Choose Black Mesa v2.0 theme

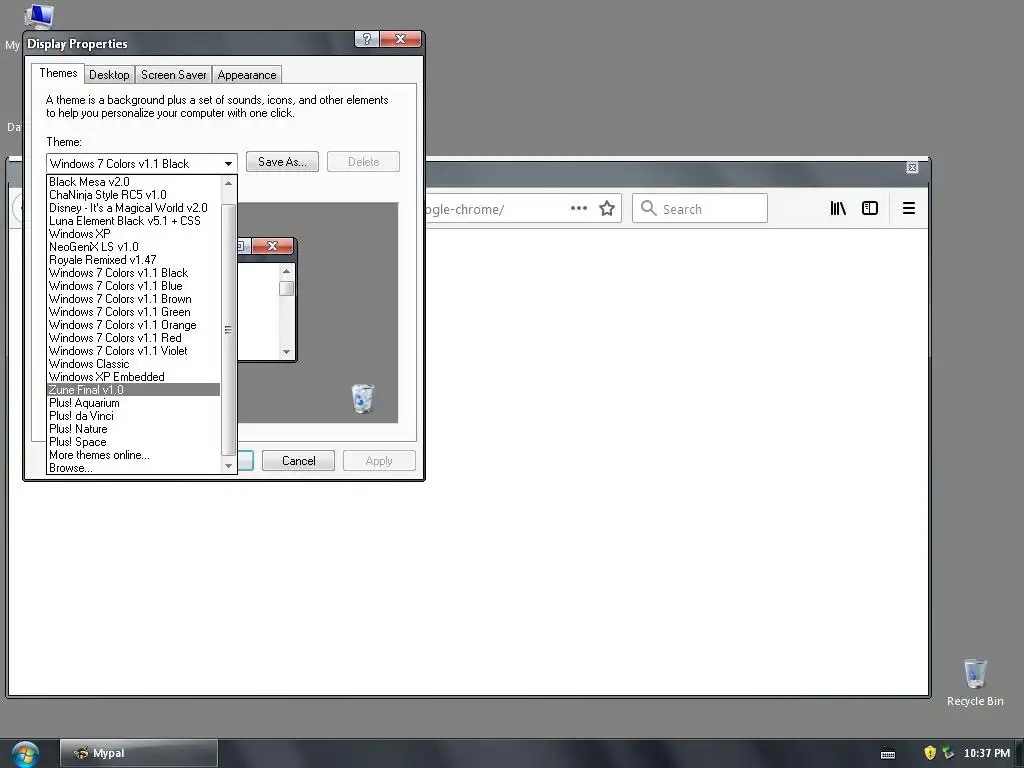(134, 182)
